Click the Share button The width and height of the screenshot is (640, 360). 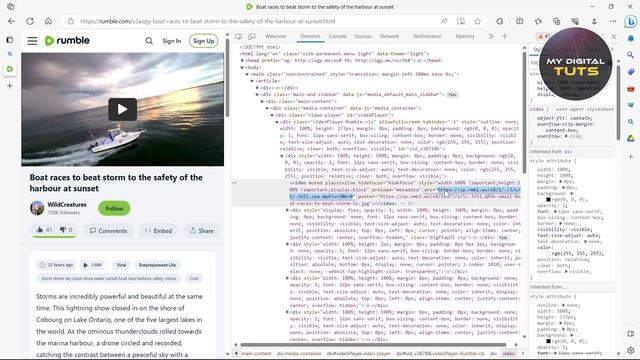click(202, 231)
